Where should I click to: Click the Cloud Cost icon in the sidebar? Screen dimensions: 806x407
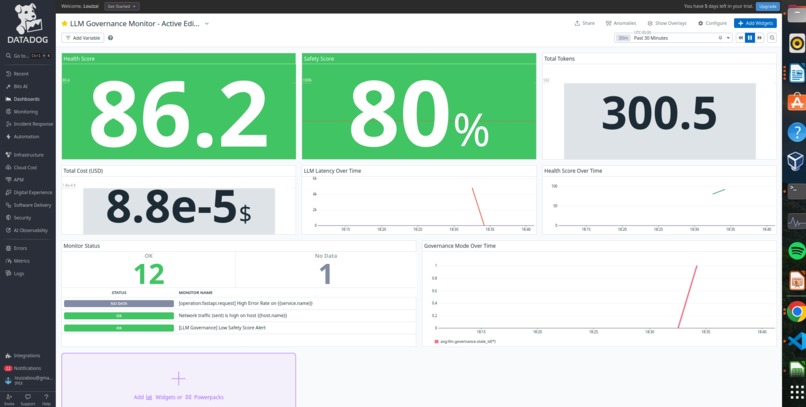point(8,168)
